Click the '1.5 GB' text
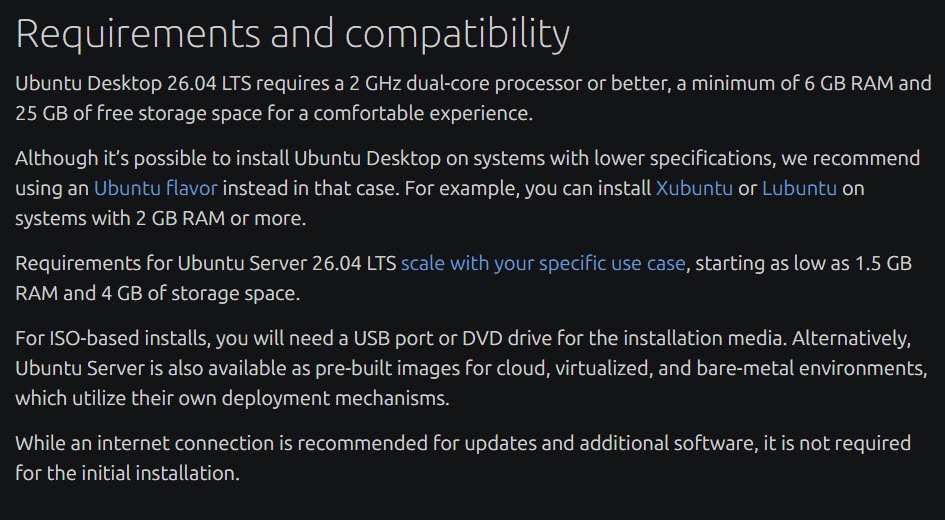Screen dimensions: 945x520 click(878, 264)
